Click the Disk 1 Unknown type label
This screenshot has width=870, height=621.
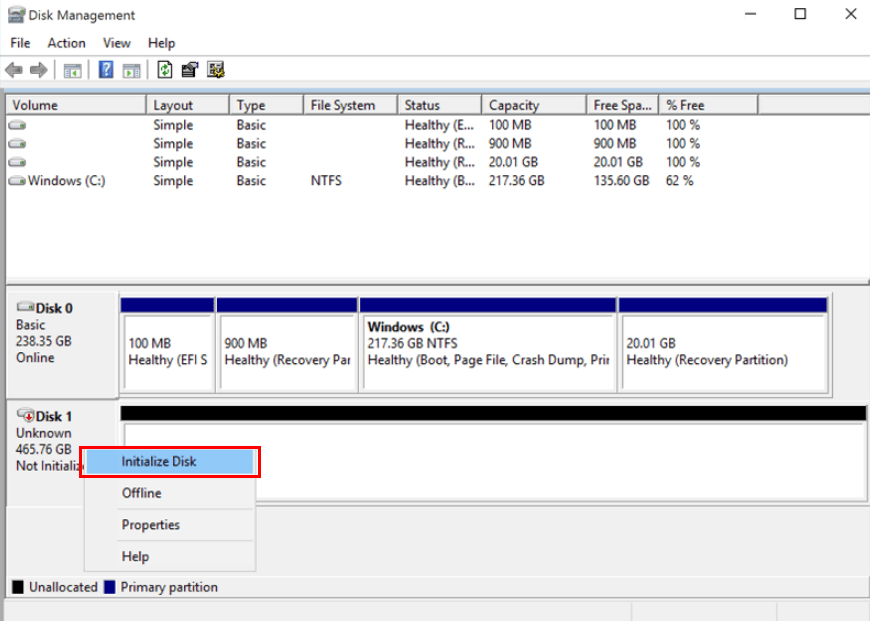[44, 433]
